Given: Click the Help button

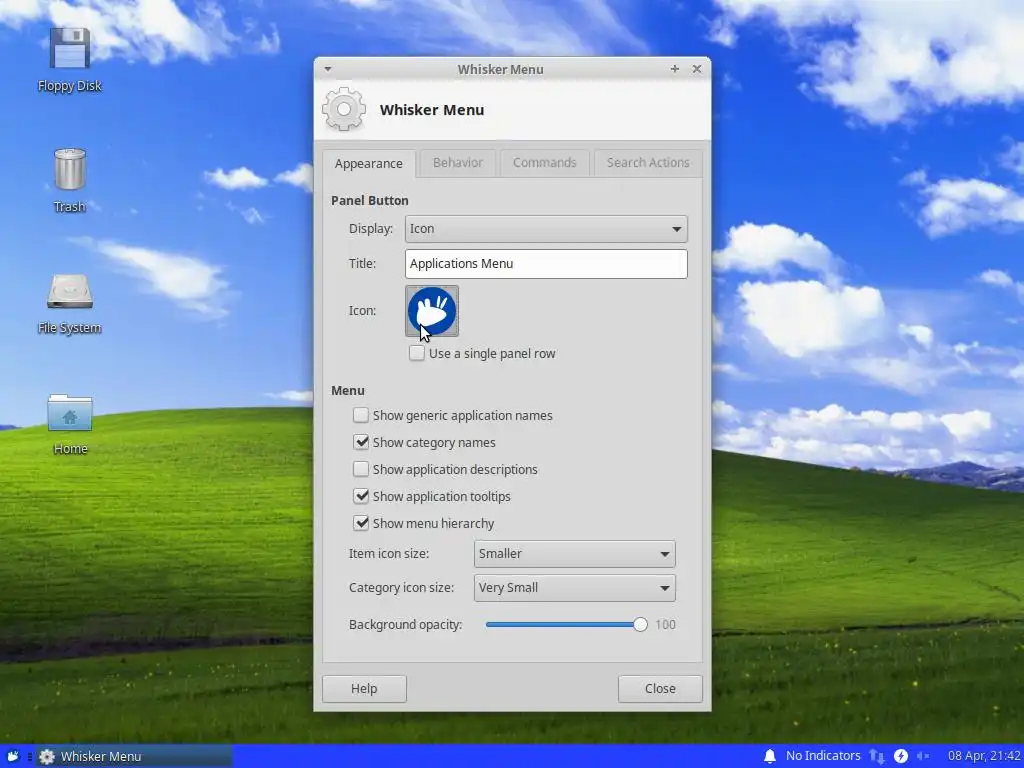Looking at the screenshot, I should [x=364, y=689].
